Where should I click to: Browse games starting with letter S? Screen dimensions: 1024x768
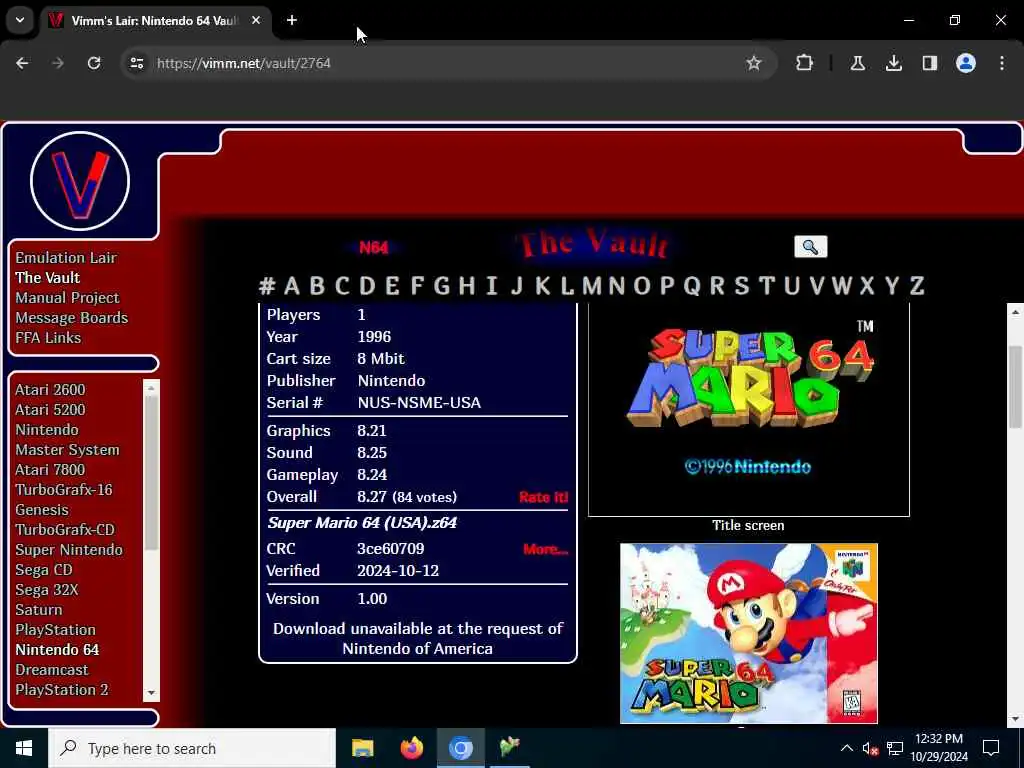741,286
